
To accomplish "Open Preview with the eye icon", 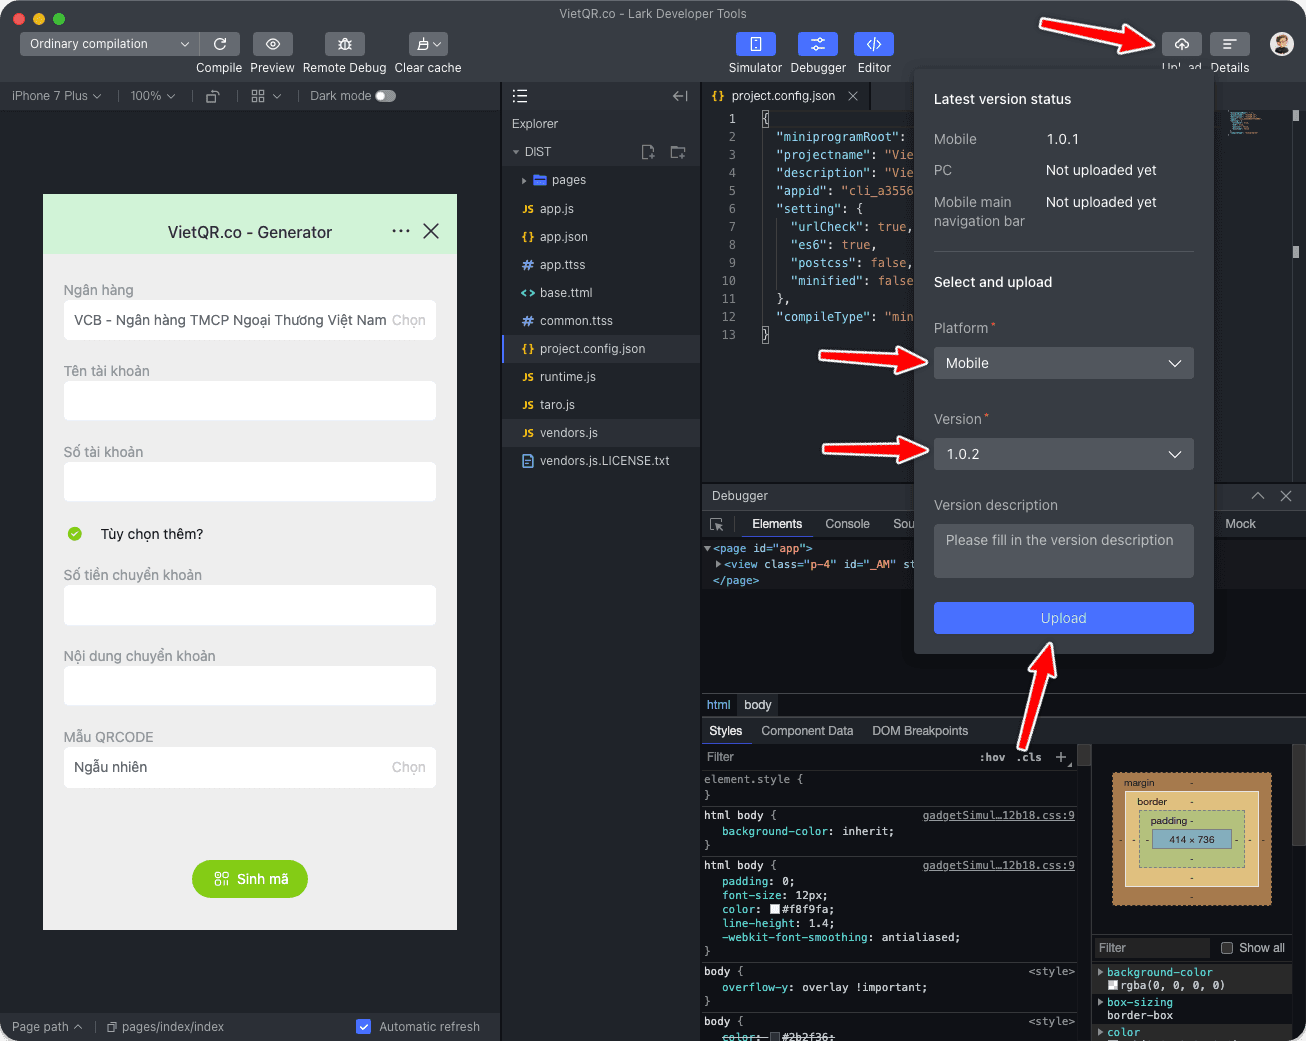I will pos(272,44).
